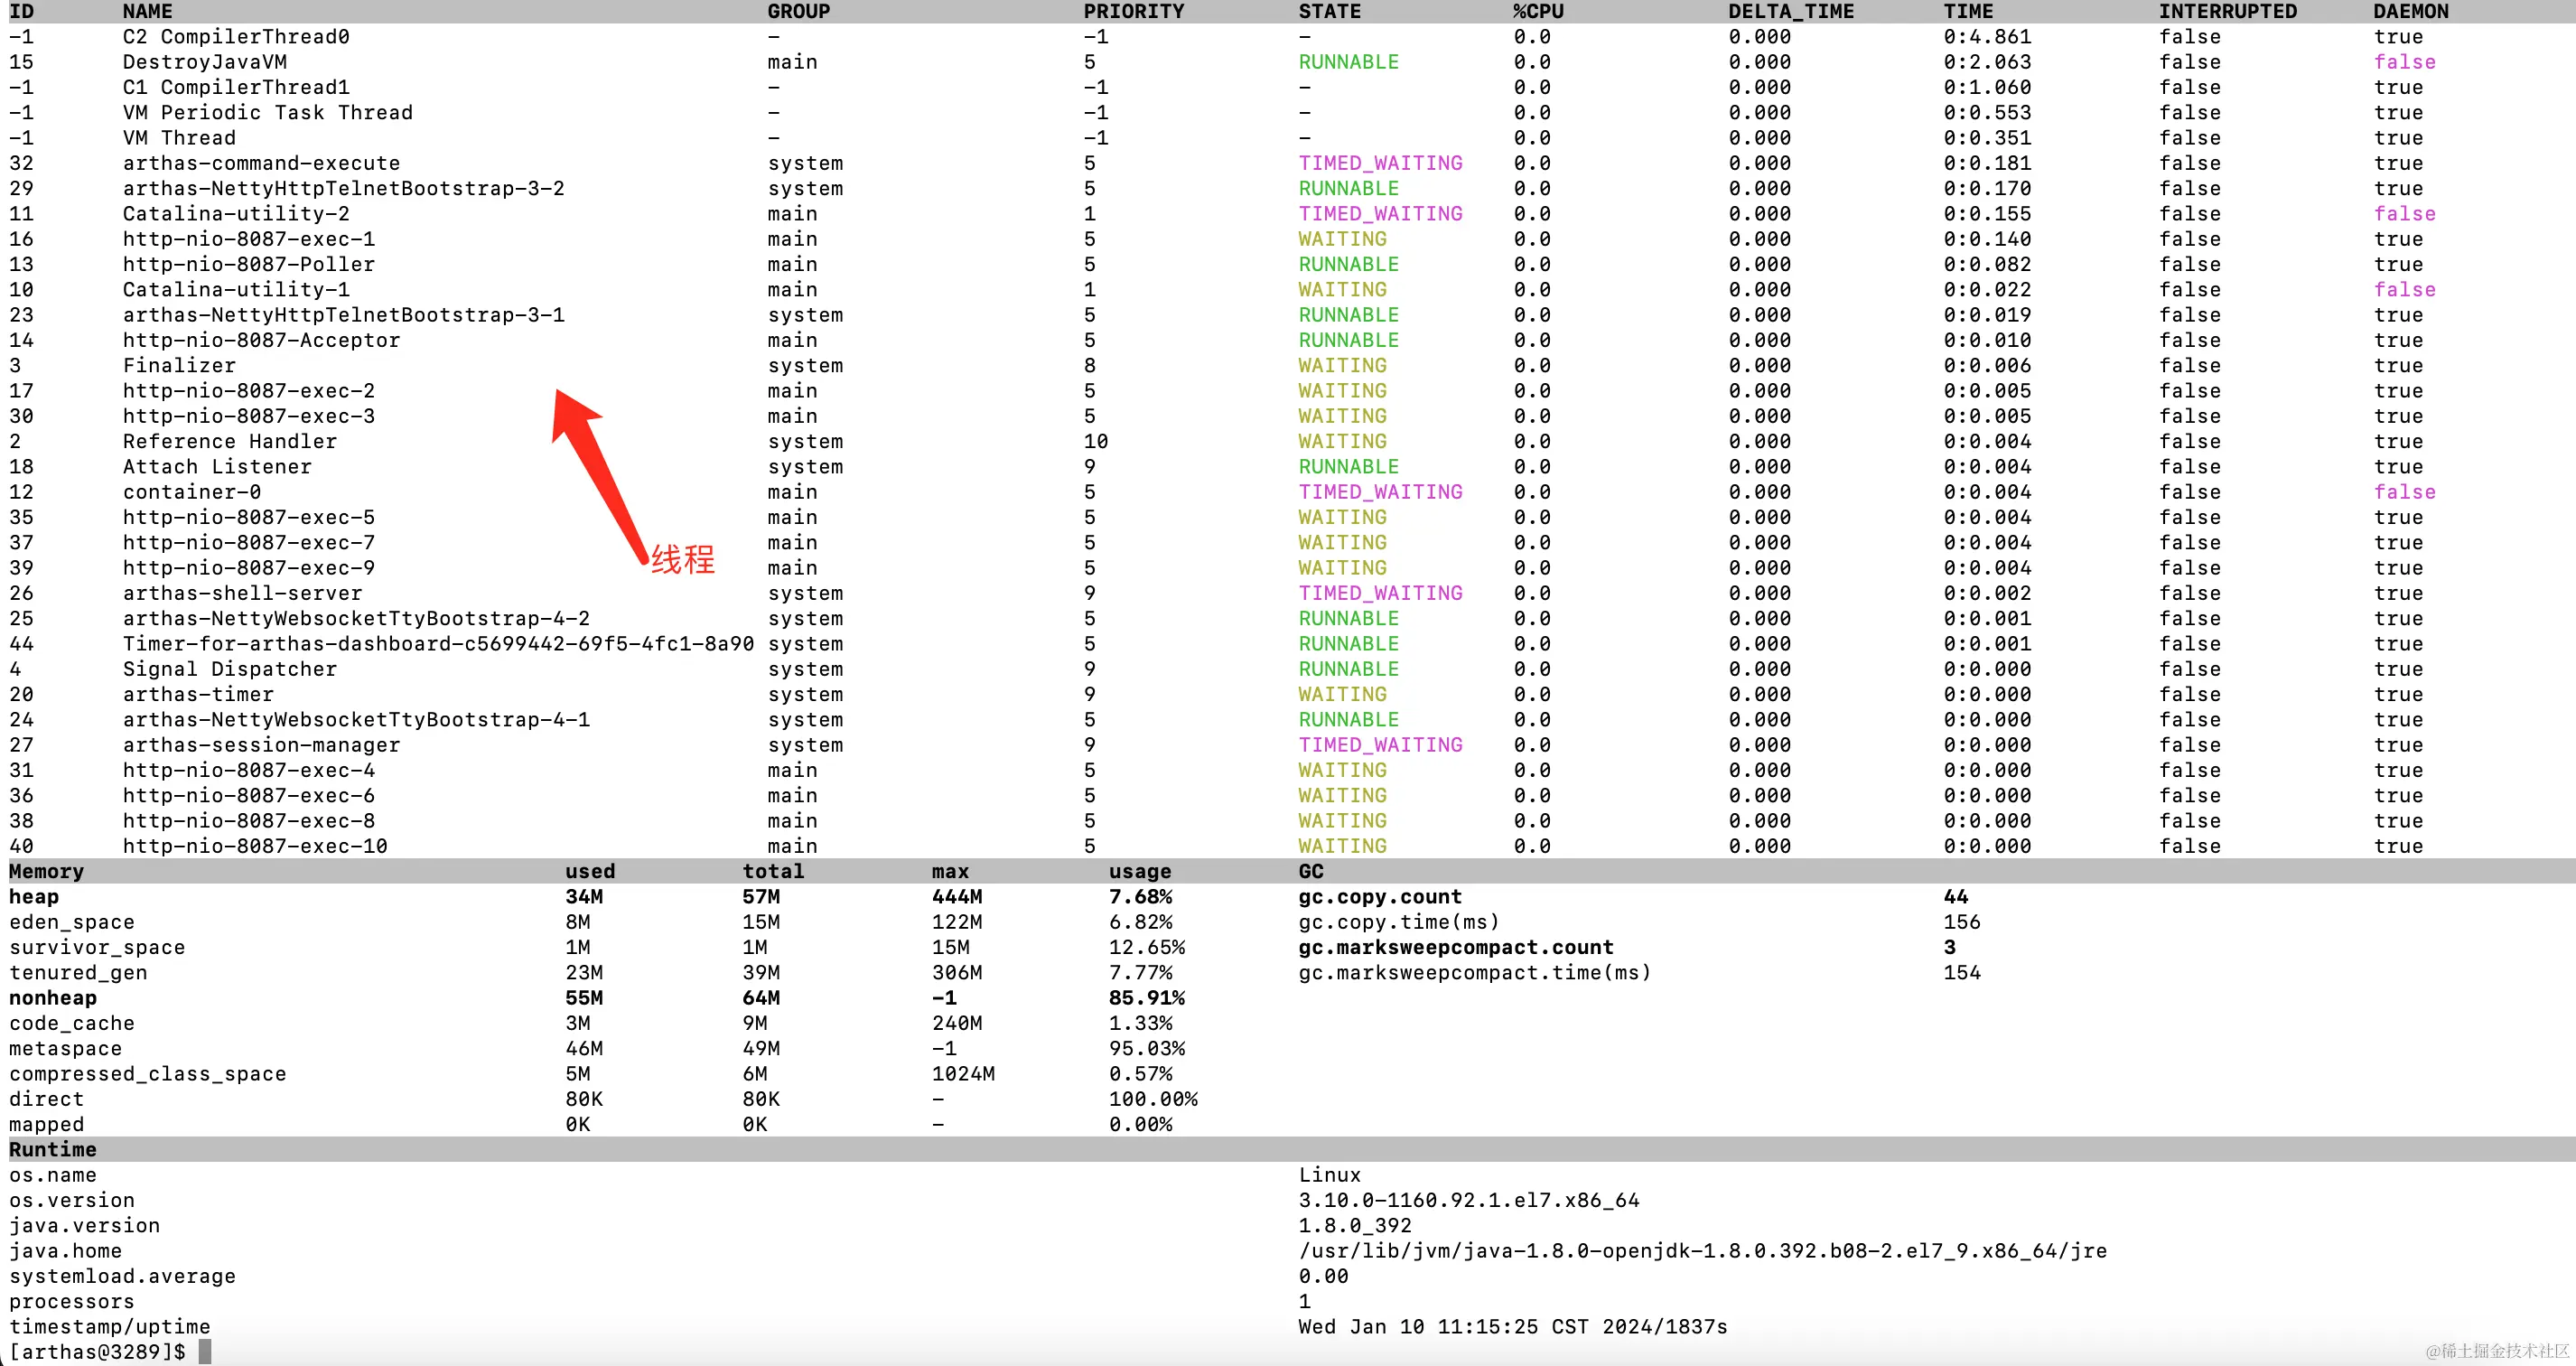This screenshot has width=2576, height=1366.
Task: Click the gc.copy.time(ms) label
Action: [1399, 922]
